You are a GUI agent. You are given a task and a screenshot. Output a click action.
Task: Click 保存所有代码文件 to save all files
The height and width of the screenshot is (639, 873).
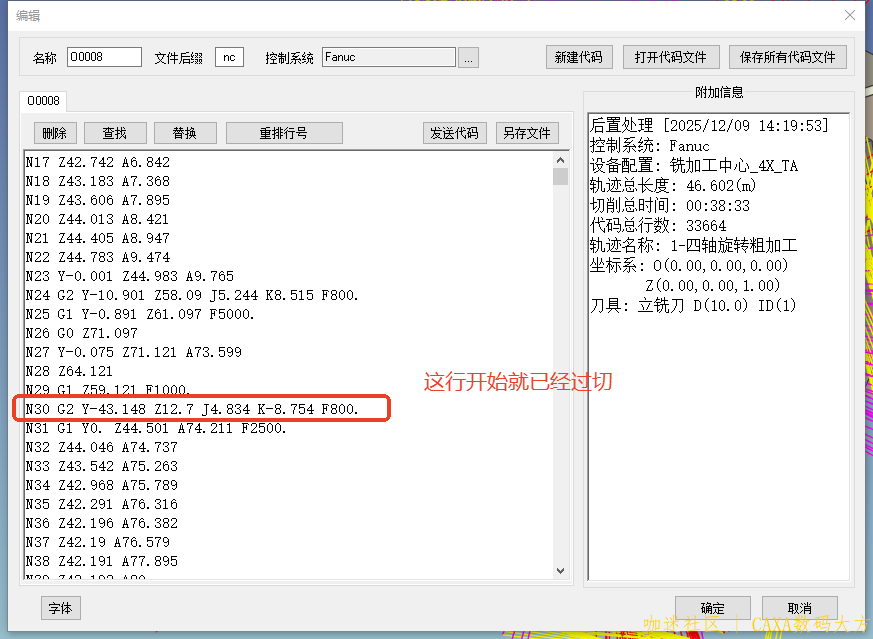[x=787, y=56]
